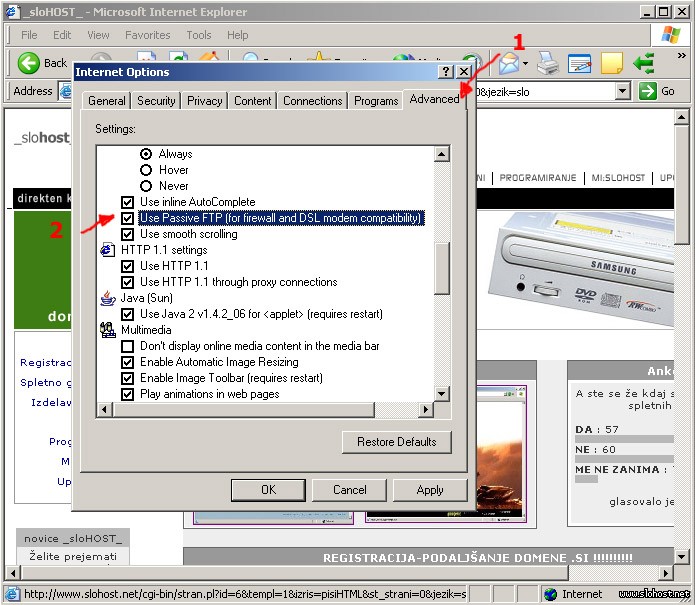Click the Multimedia category icon

(107, 330)
